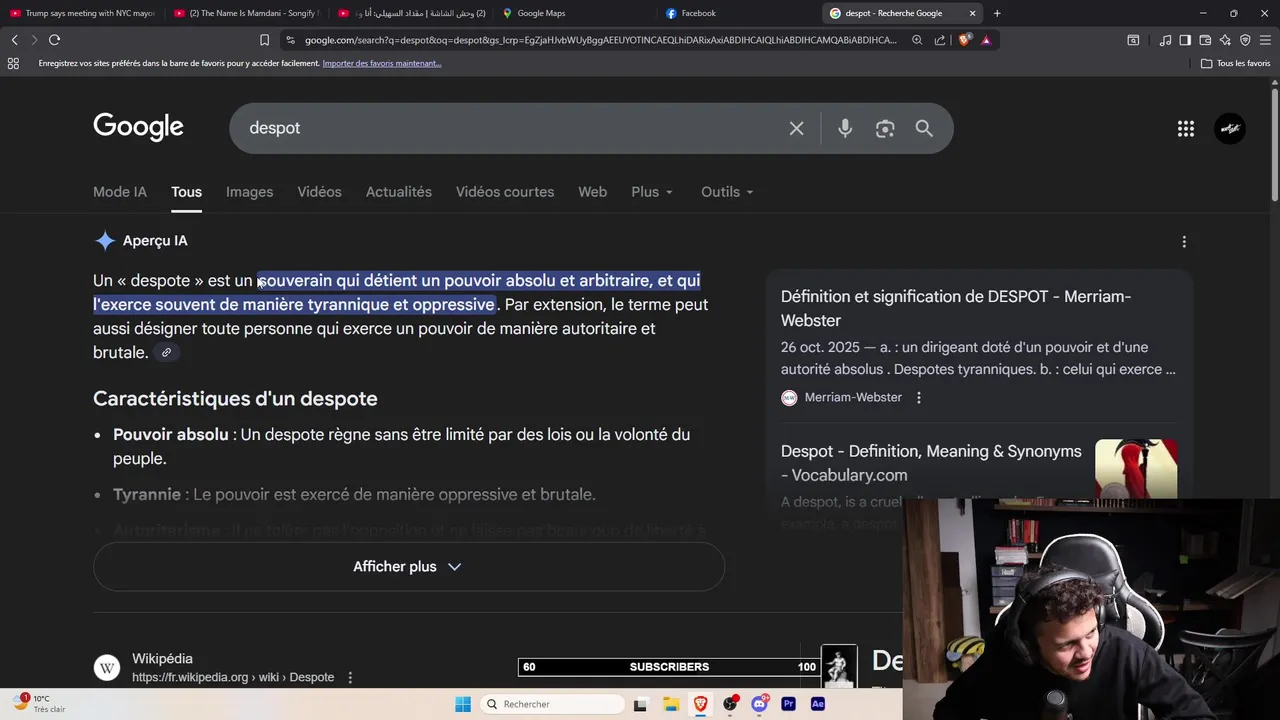This screenshot has width=1280, height=720.
Task: Open Merriam-Webster result three-dot menu
Action: click(x=919, y=397)
